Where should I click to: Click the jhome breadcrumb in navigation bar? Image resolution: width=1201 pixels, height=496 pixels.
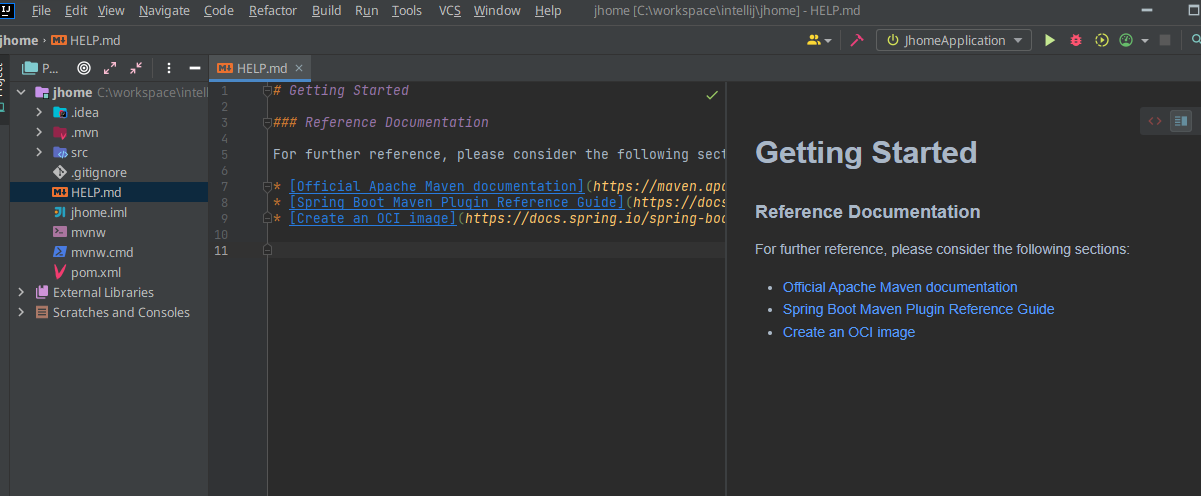click(x=18, y=40)
